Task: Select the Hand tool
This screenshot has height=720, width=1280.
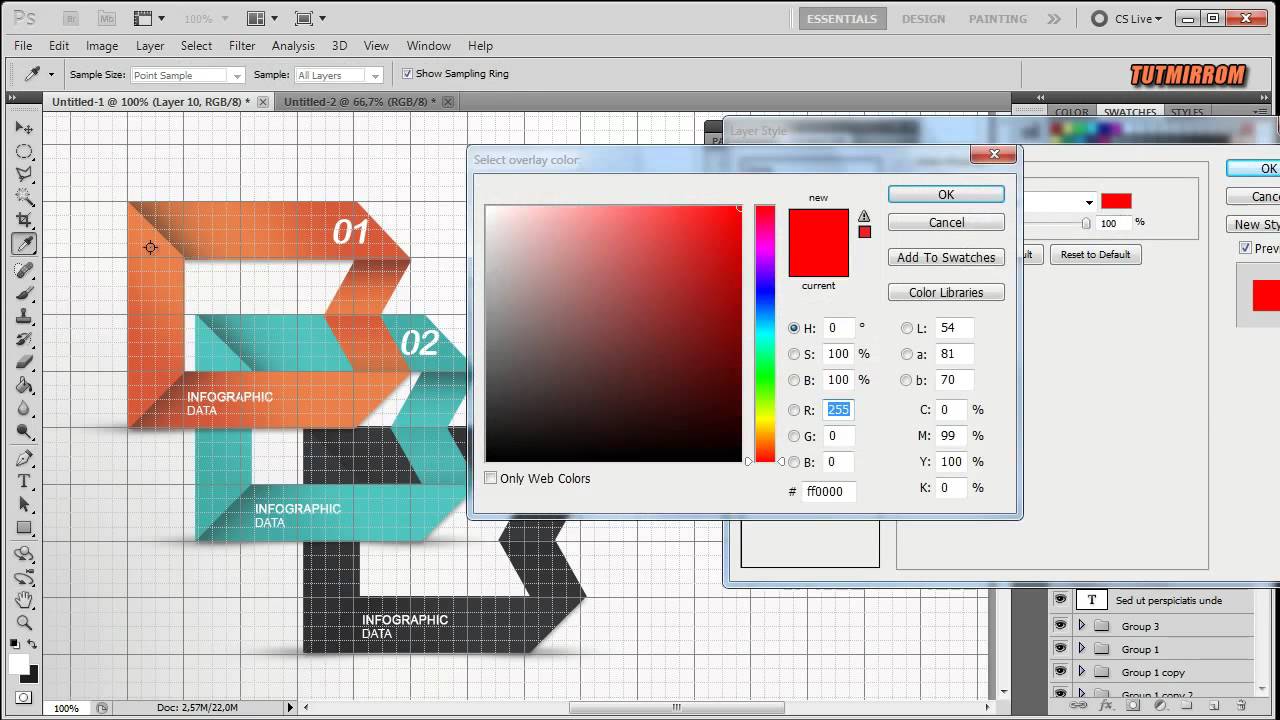Action: 24,600
